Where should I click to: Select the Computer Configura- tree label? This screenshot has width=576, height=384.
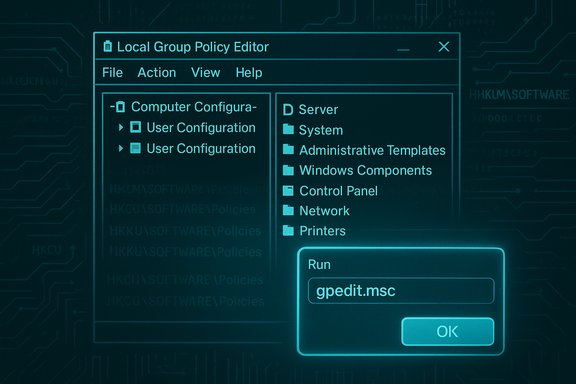click(194, 107)
